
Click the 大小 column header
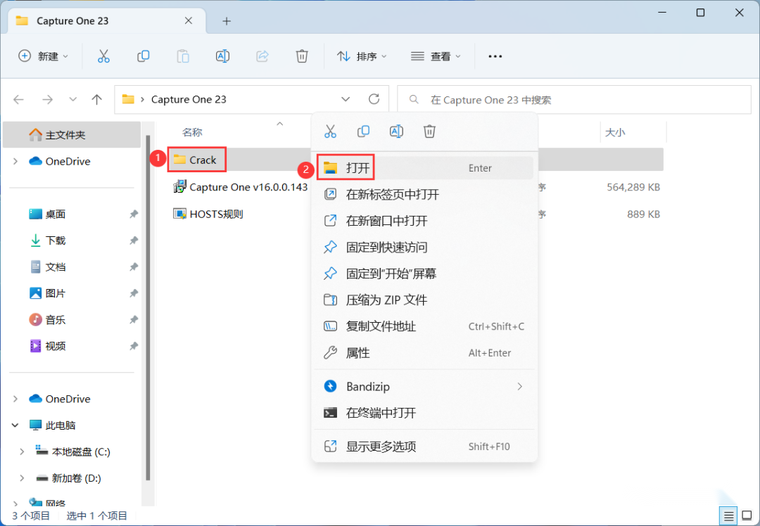coord(615,132)
